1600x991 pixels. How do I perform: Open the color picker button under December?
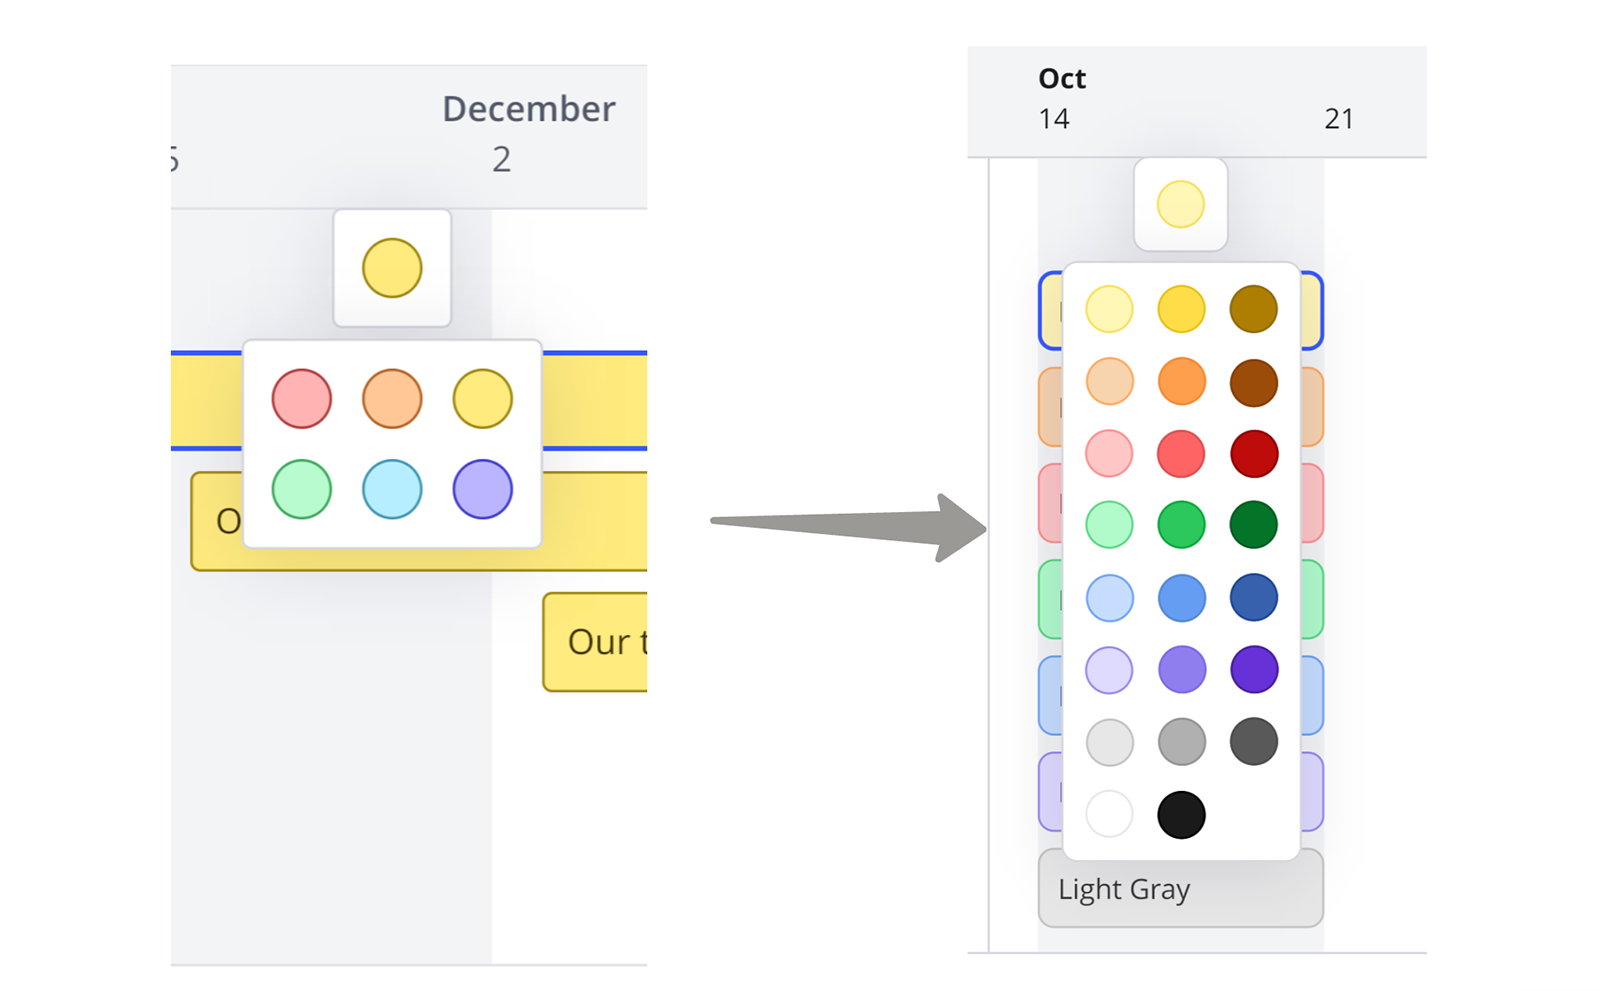(x=392, y=268)
